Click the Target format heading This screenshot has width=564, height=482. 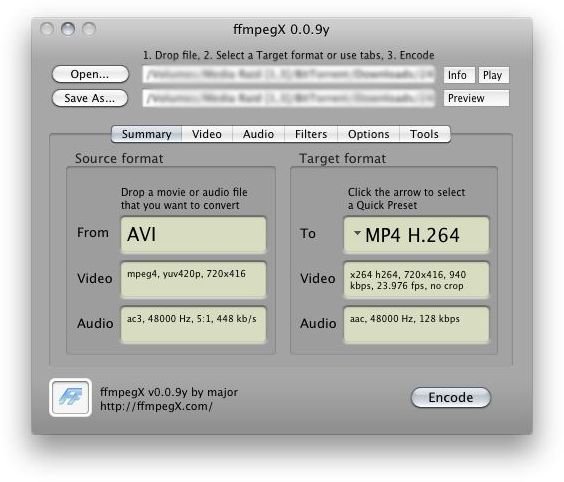tap(343, 158)
